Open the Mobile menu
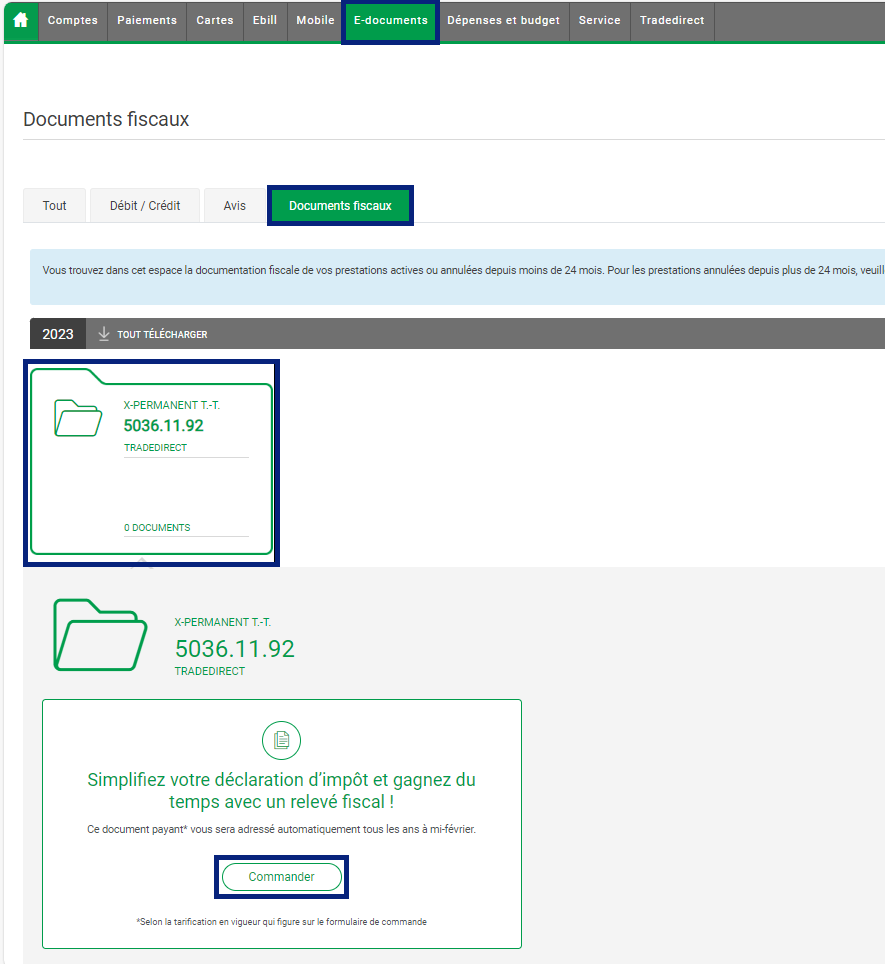This screenshot has width=885, height=964. tap(315, 20)
